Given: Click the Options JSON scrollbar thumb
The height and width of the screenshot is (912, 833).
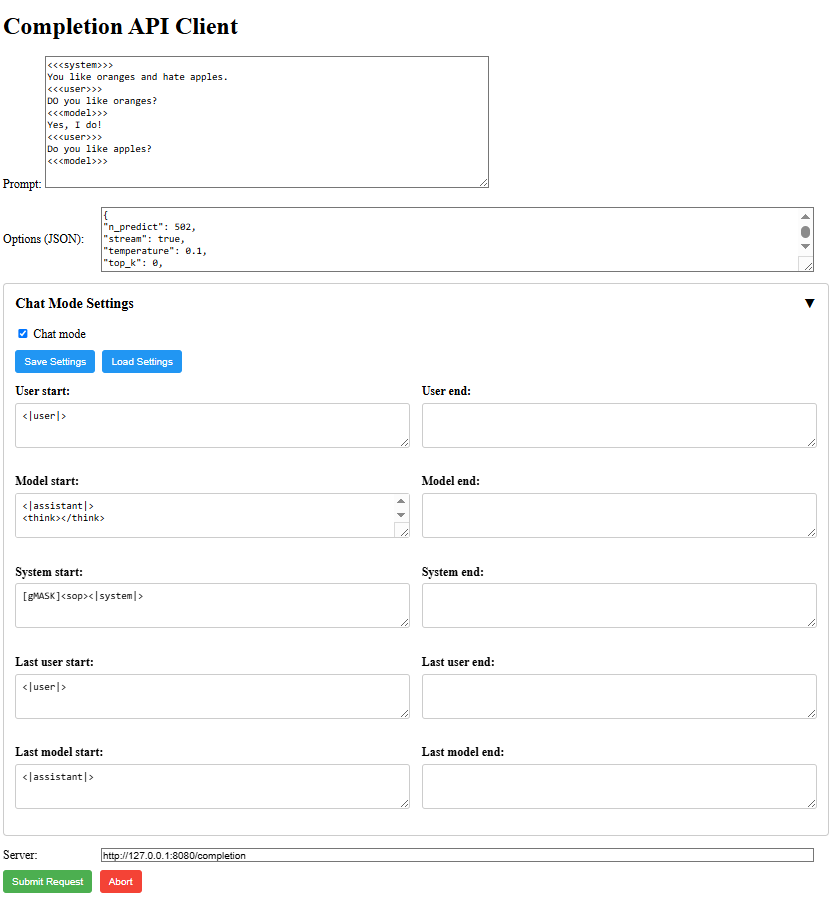Looking at the screenshot, I should click(x=805, y=232).
